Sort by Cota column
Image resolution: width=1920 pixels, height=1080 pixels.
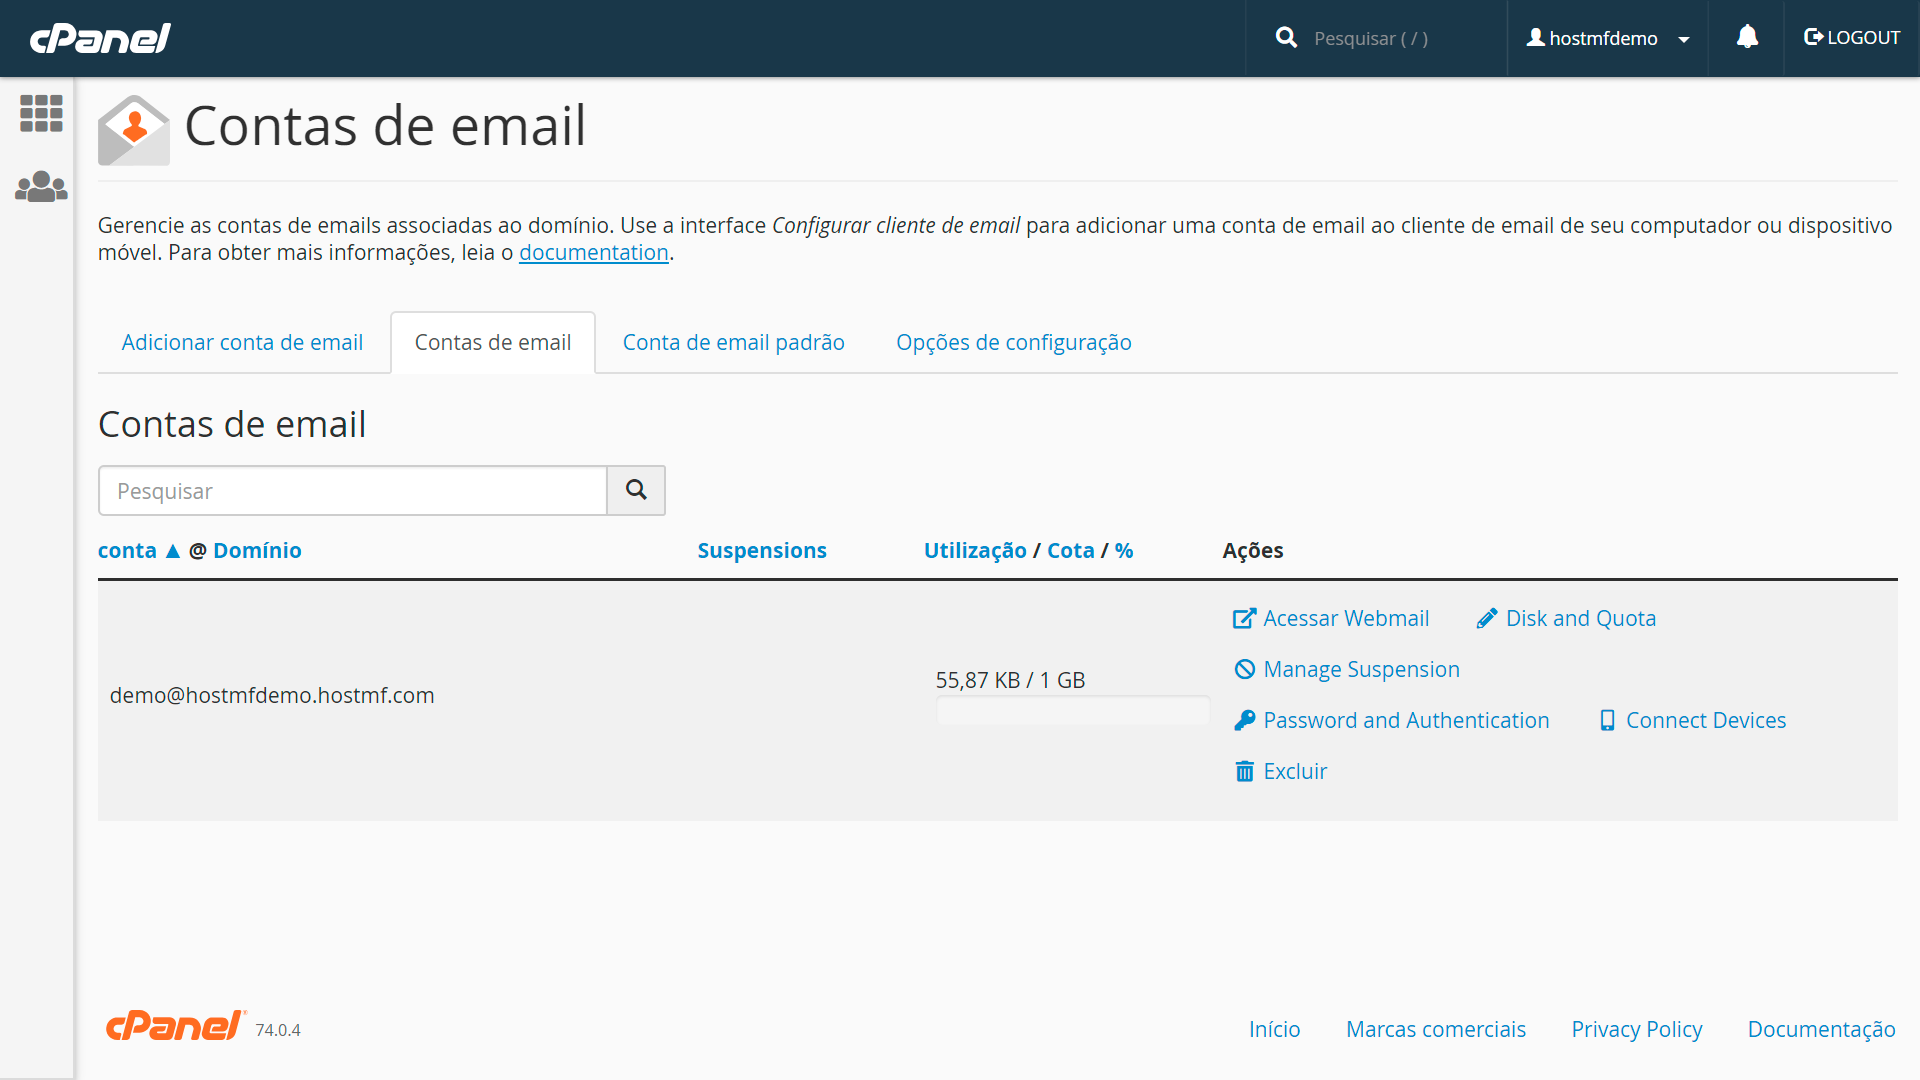coord(1071,551)
